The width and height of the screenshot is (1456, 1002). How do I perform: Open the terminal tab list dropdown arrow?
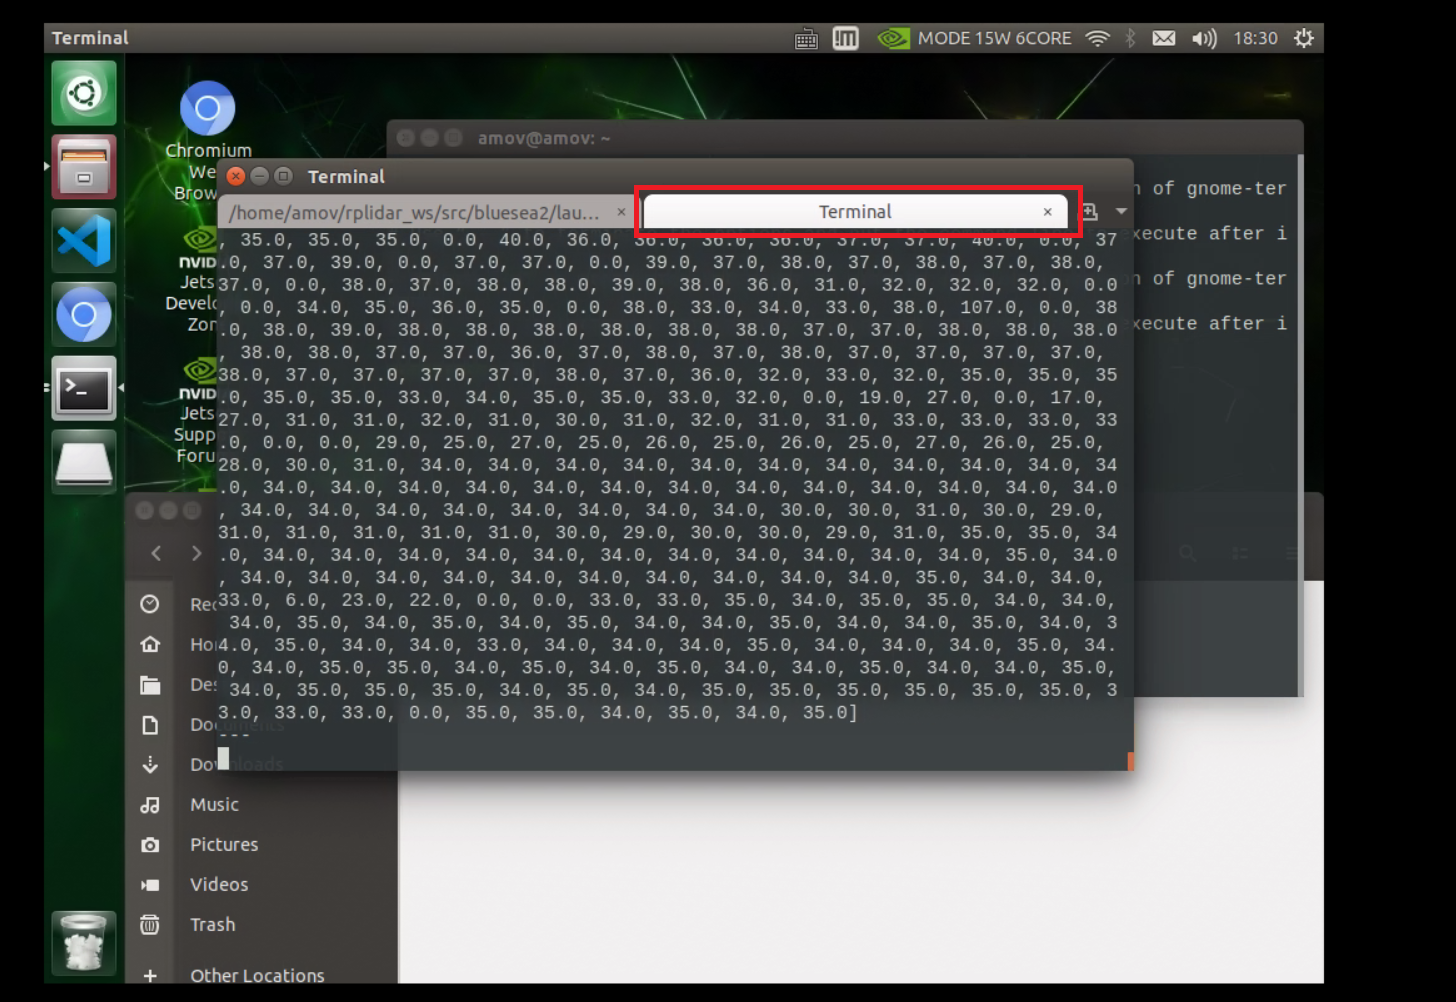point(1121,212)
